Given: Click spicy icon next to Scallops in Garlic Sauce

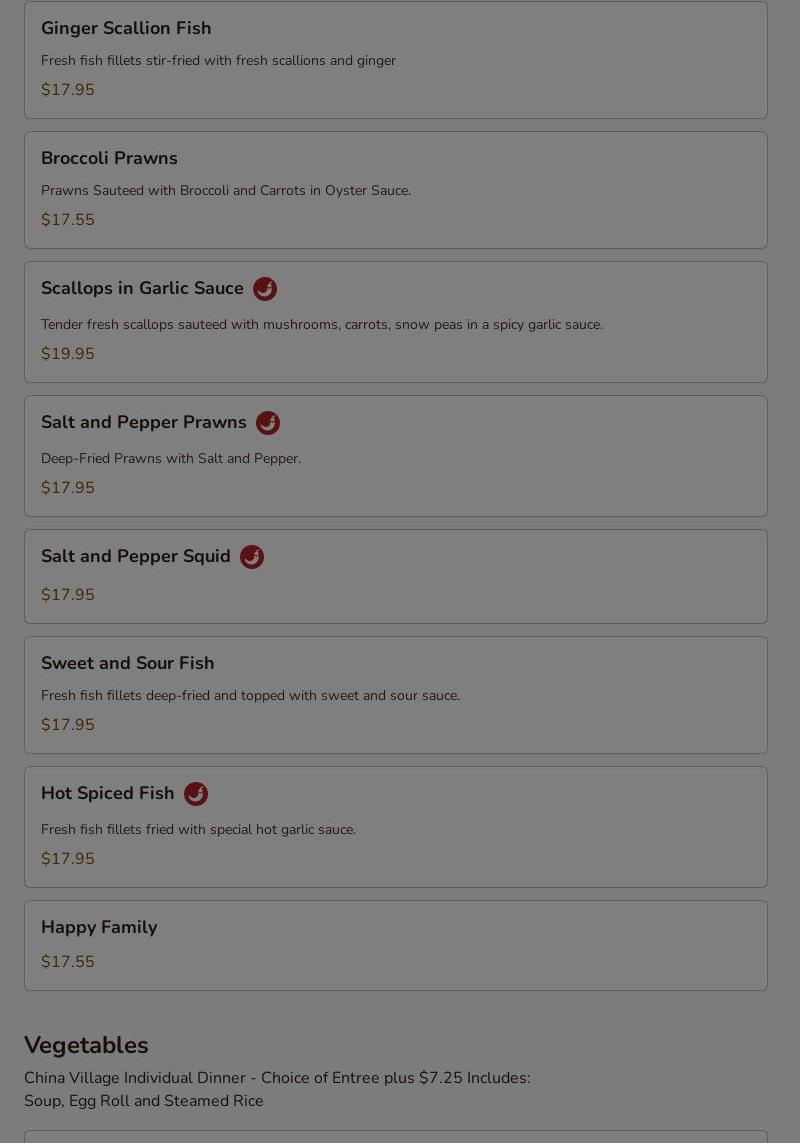Looking at the screenshot, I should click(x=265, y=289).
